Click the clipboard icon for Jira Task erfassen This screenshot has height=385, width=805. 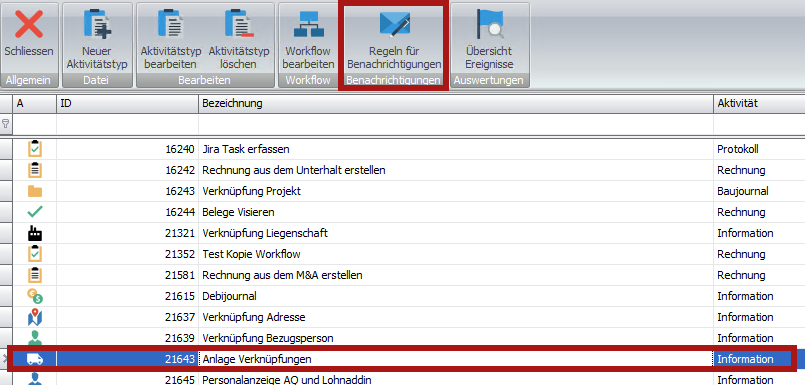click(x=34, y=149)
